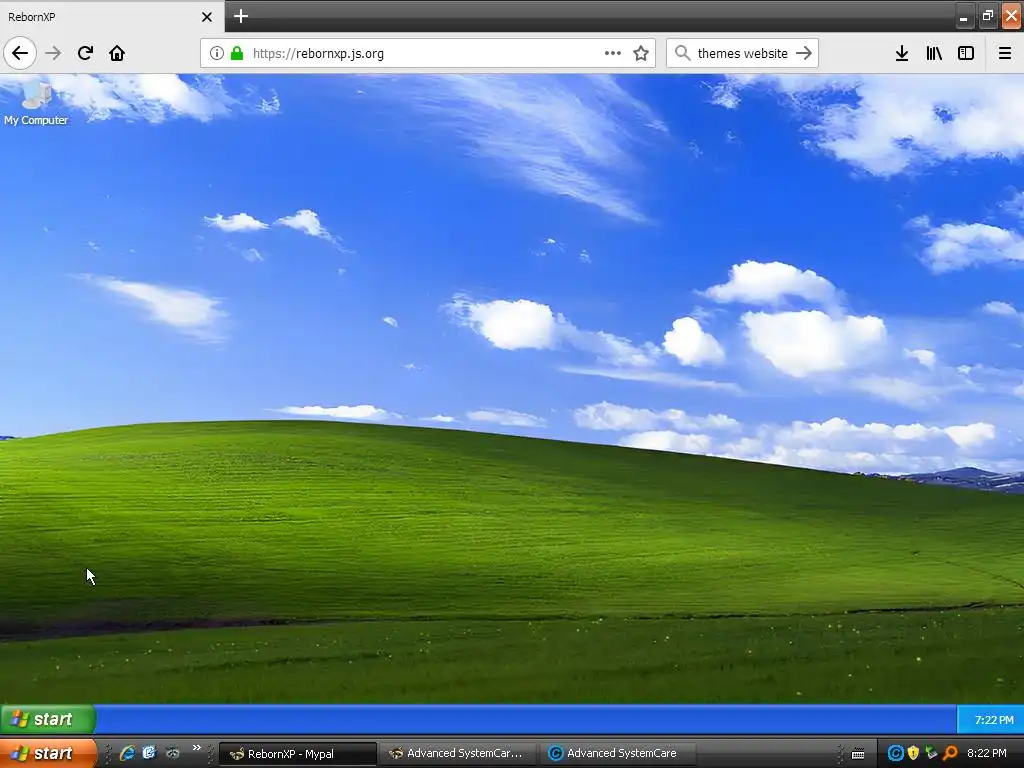Click the system clock showing 8:22 PM

tap(986, 754)
